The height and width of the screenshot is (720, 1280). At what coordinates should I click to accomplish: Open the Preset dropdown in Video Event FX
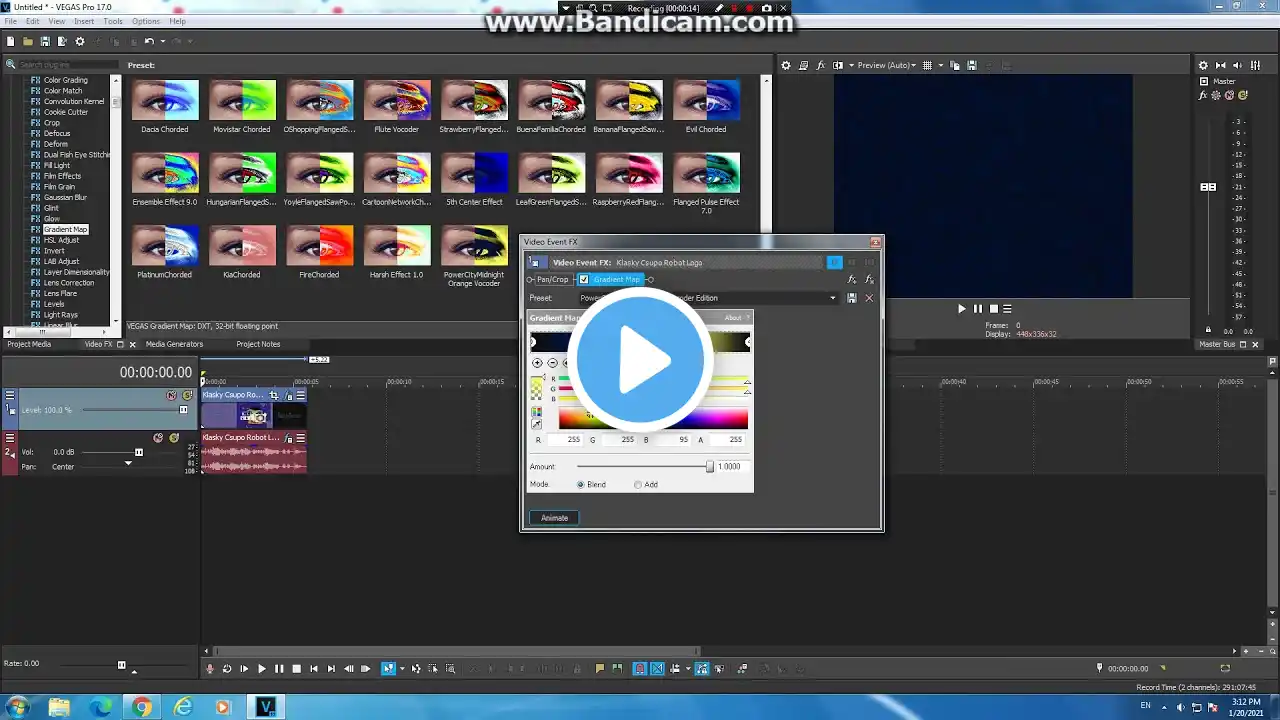click(x=832, y=298)
